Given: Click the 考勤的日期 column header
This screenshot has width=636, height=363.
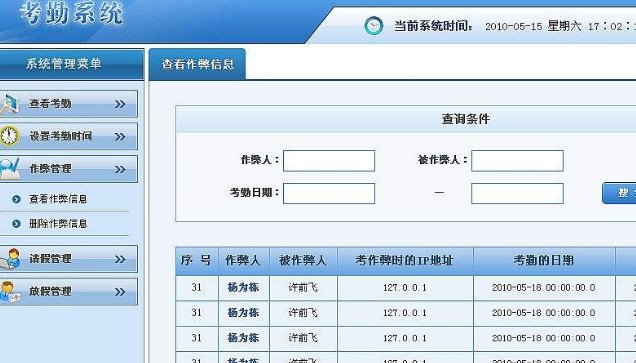Looking at the screenshot, I should point(544,261).
